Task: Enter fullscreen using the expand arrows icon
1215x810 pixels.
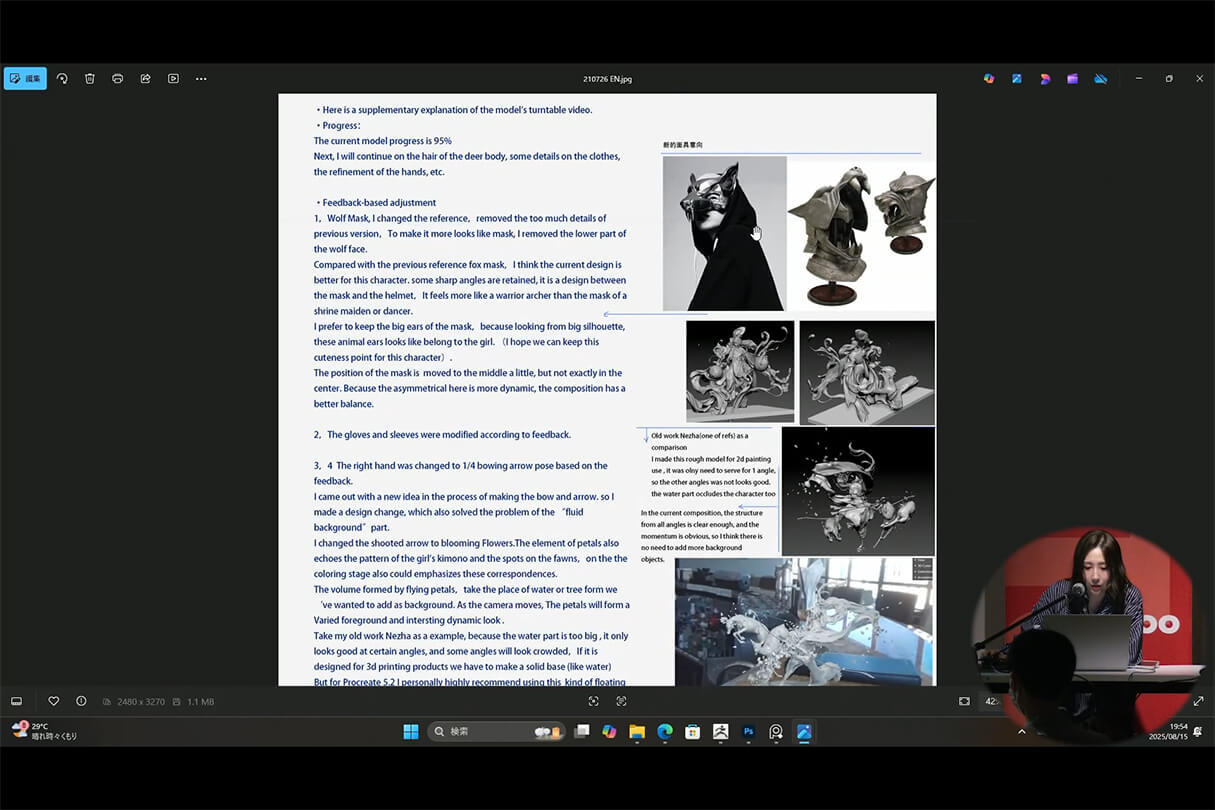Action: pyautogui.click(x=1198, y=701)
